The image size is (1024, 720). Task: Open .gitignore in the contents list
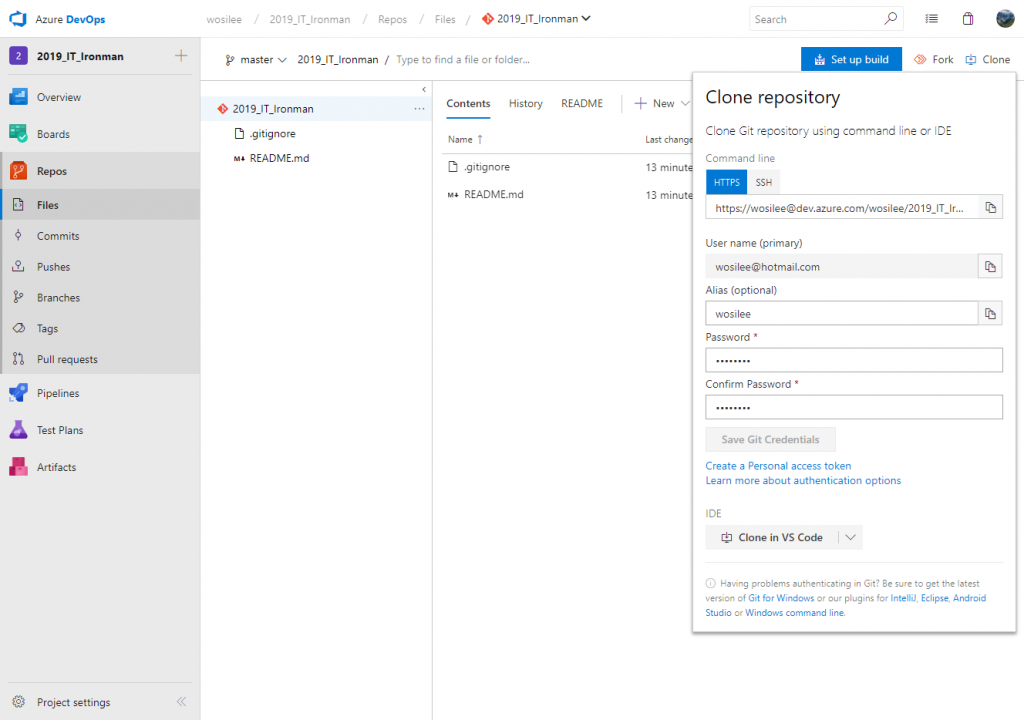point(487,167)
